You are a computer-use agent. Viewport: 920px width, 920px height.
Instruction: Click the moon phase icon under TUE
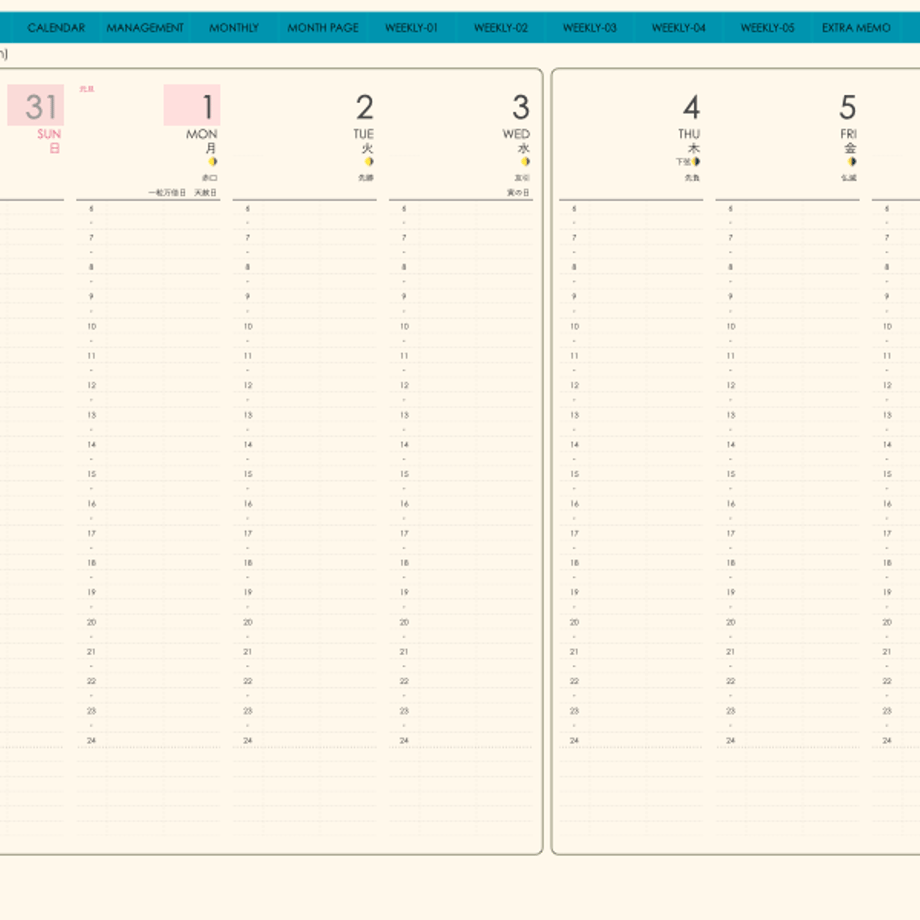[x=368, y=161]
